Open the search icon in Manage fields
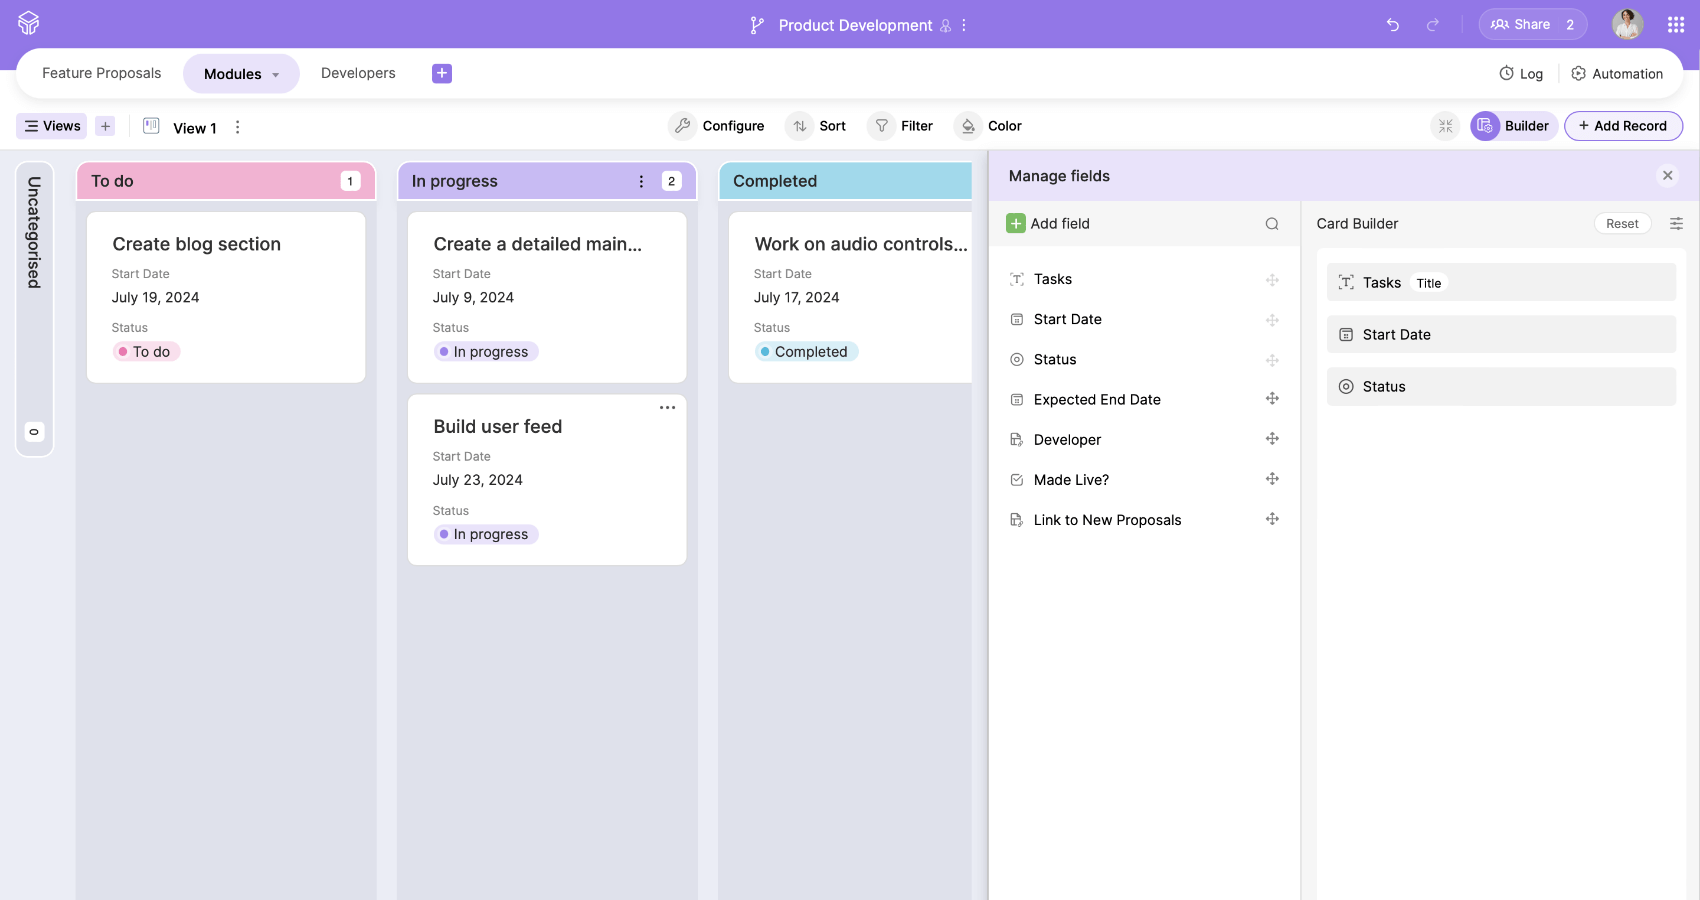The image size is (1700, 900). pyautogui.click(x=1271, y=223)
